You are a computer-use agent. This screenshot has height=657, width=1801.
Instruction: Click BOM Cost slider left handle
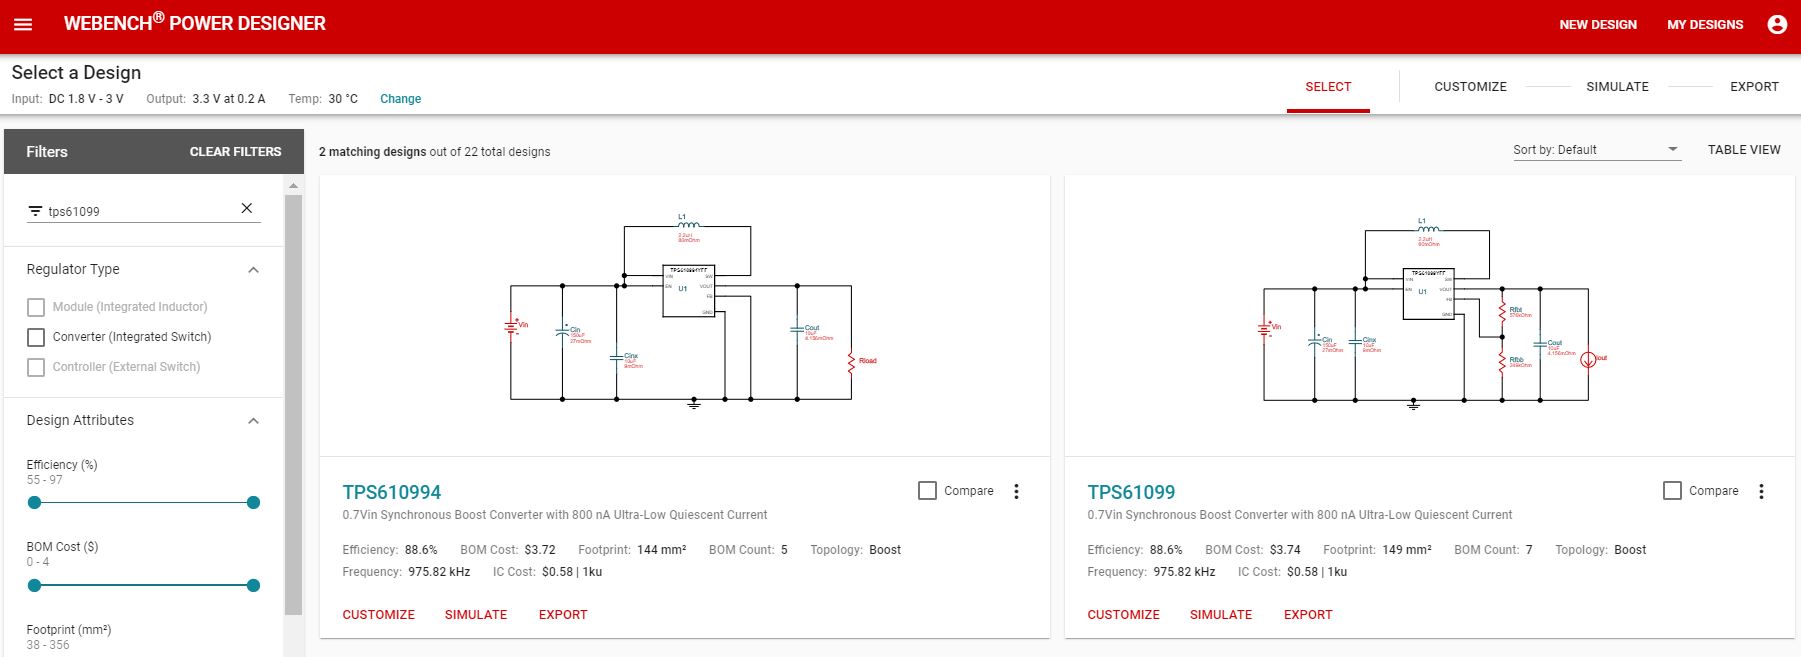pos(35,586)
